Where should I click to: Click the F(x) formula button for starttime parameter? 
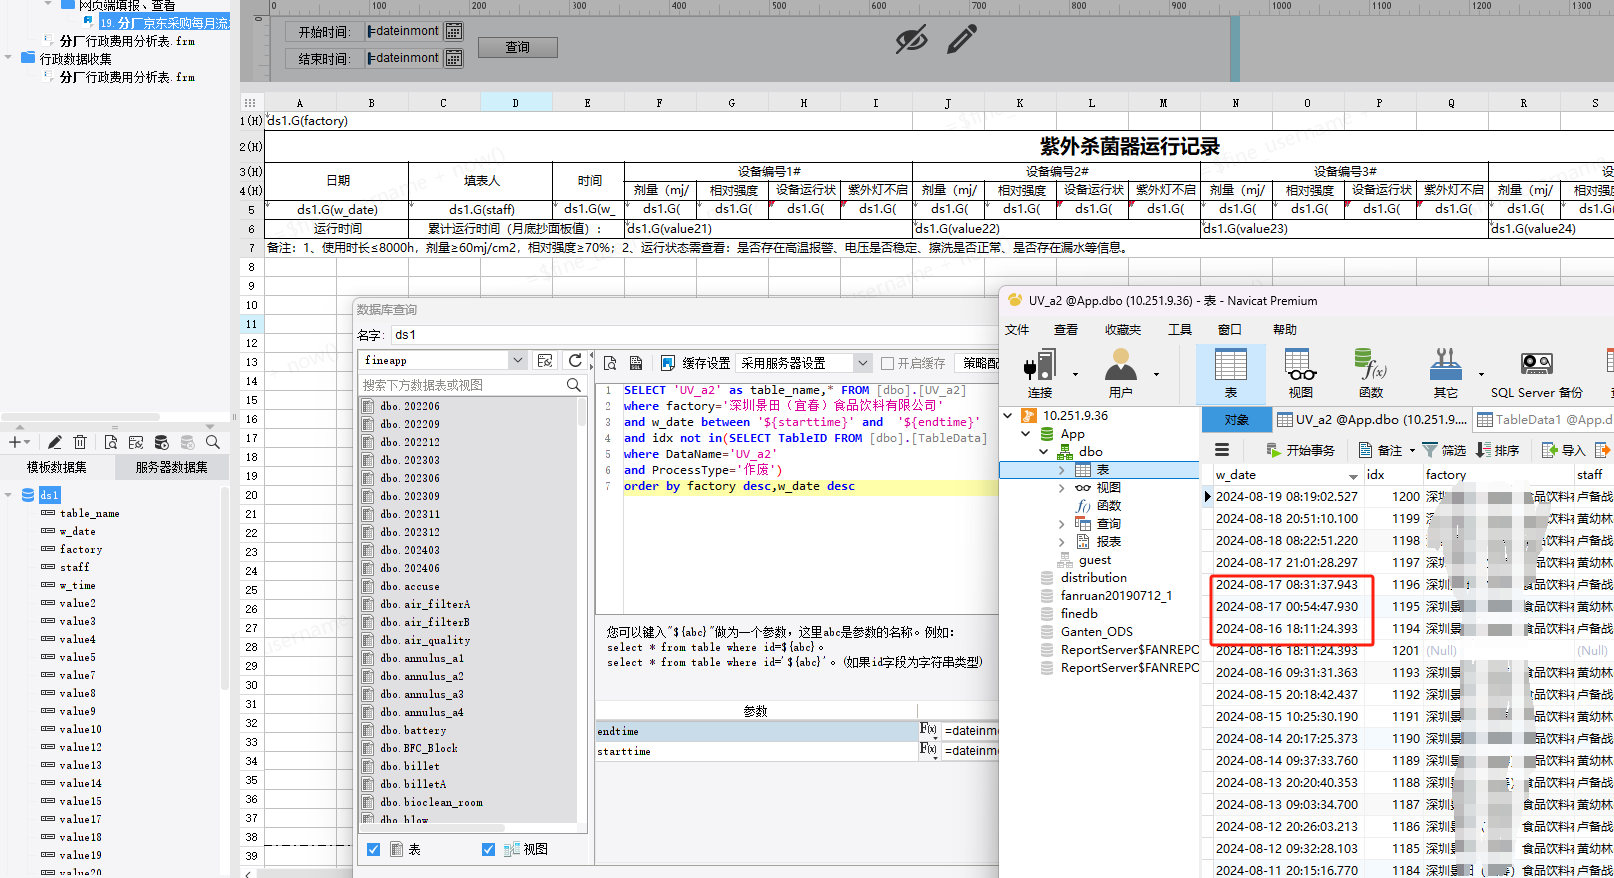point(928,750)
